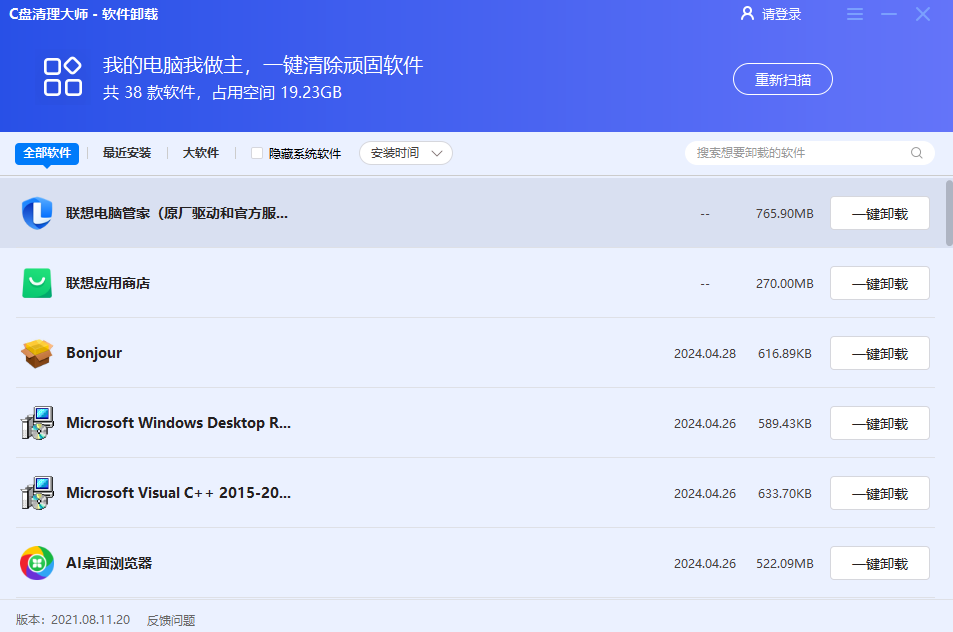Select the Microsoft Windows Desktop R... name
The height and width of the screenshot is (632, 953).
(x=178, y=423)
